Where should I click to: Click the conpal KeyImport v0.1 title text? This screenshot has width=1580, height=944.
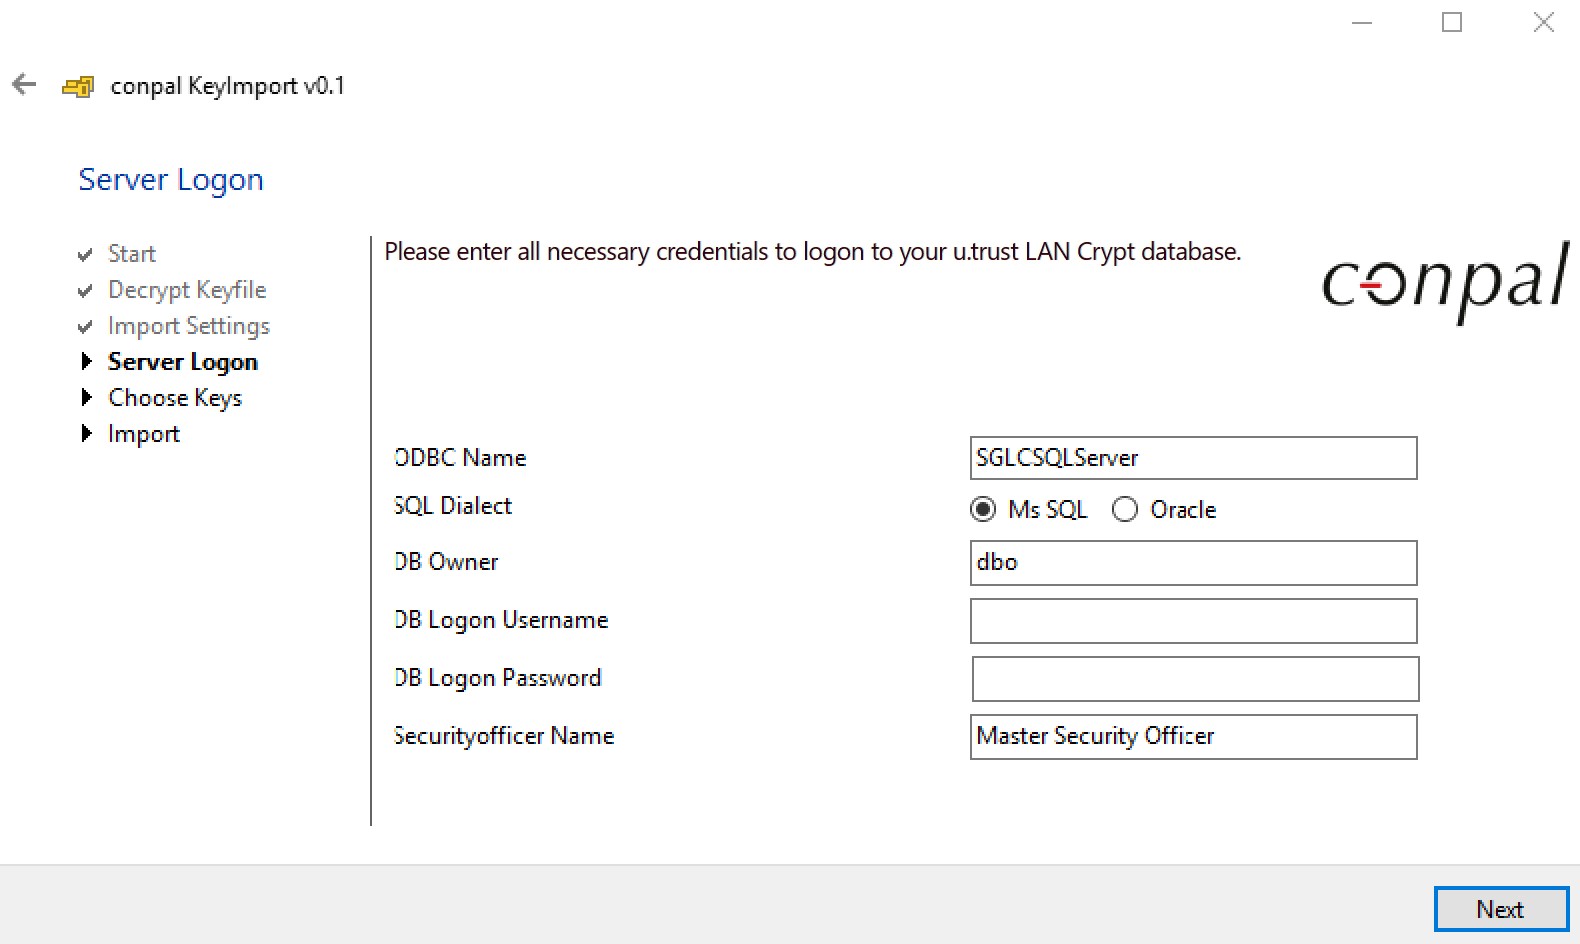[228, 86]
